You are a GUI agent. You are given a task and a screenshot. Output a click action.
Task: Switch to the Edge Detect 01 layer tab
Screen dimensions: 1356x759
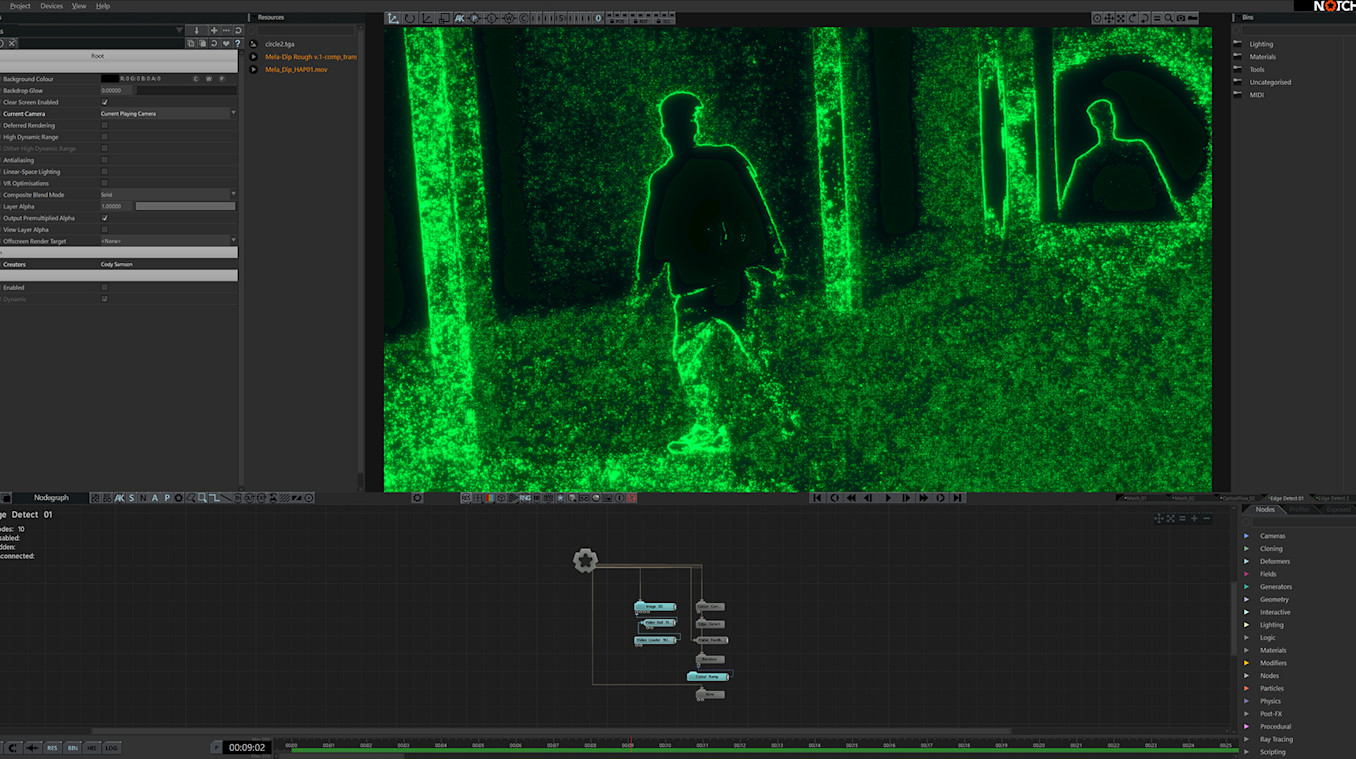pyautogui.click(x=1286, y=498)
